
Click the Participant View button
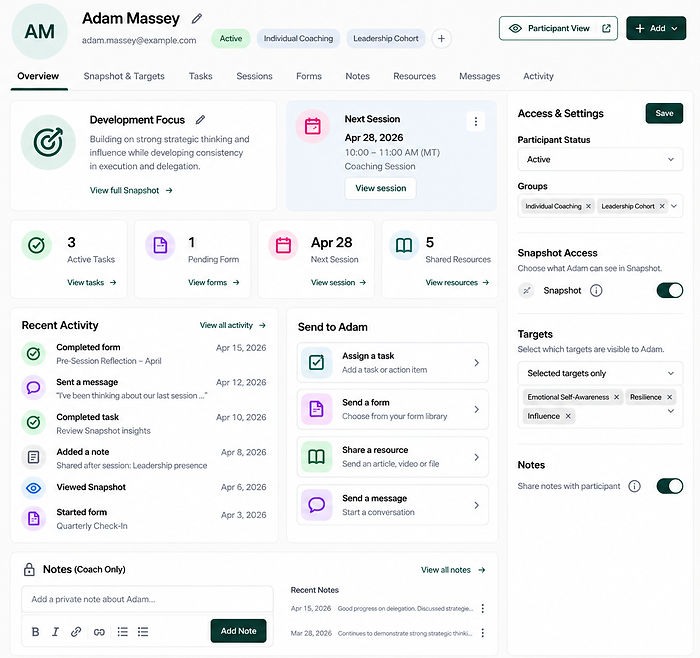click(x=558, y=29)
